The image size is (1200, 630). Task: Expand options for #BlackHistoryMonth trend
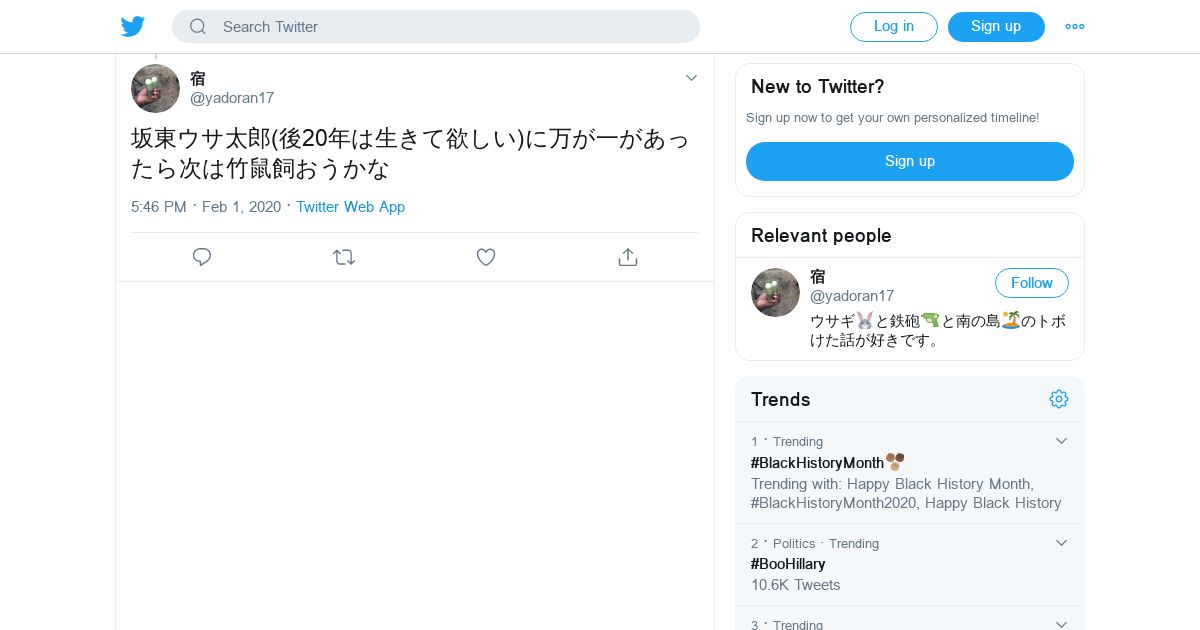click(x=1061, y=441)
